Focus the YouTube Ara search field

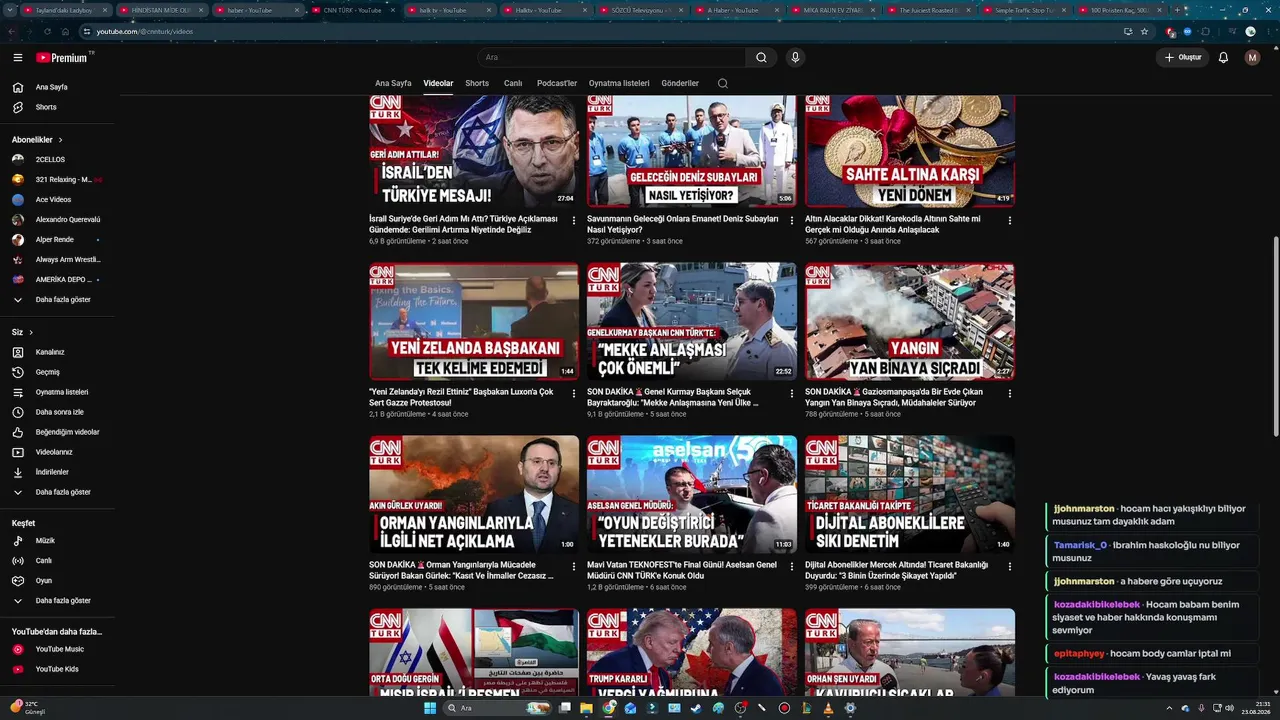611,58
